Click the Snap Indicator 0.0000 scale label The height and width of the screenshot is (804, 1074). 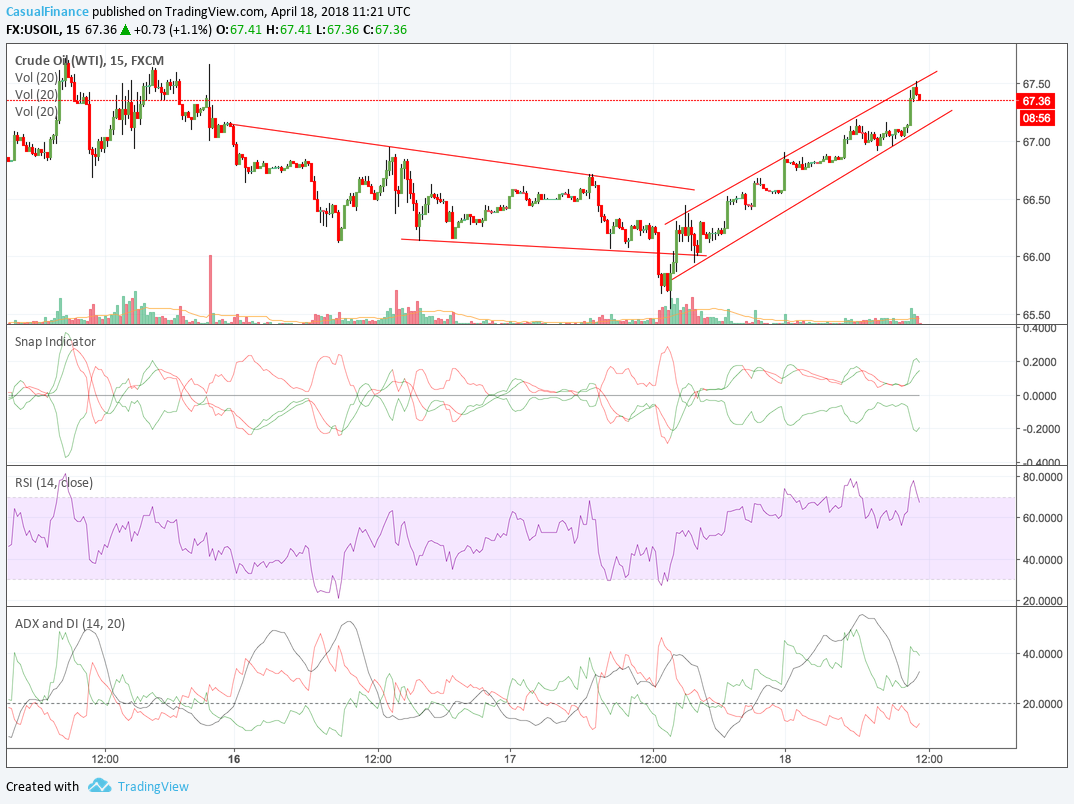1039,396
